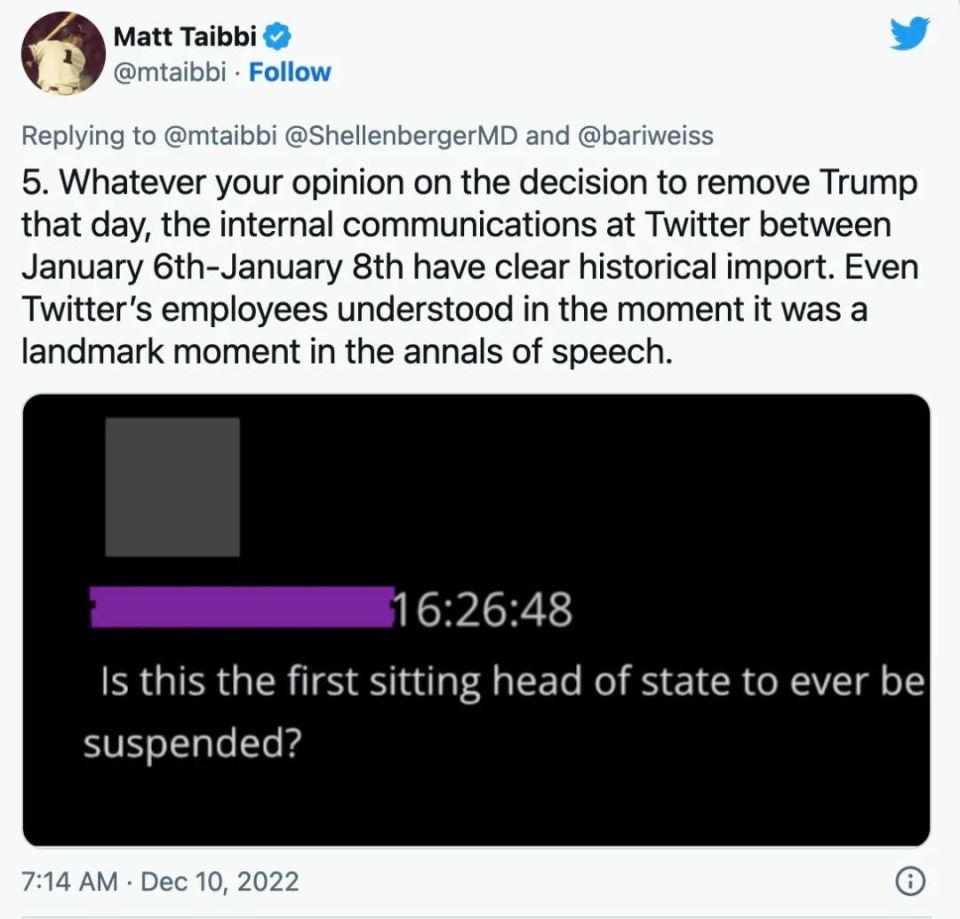Click the gray redacted avatar square

click(x=172, y=486)
